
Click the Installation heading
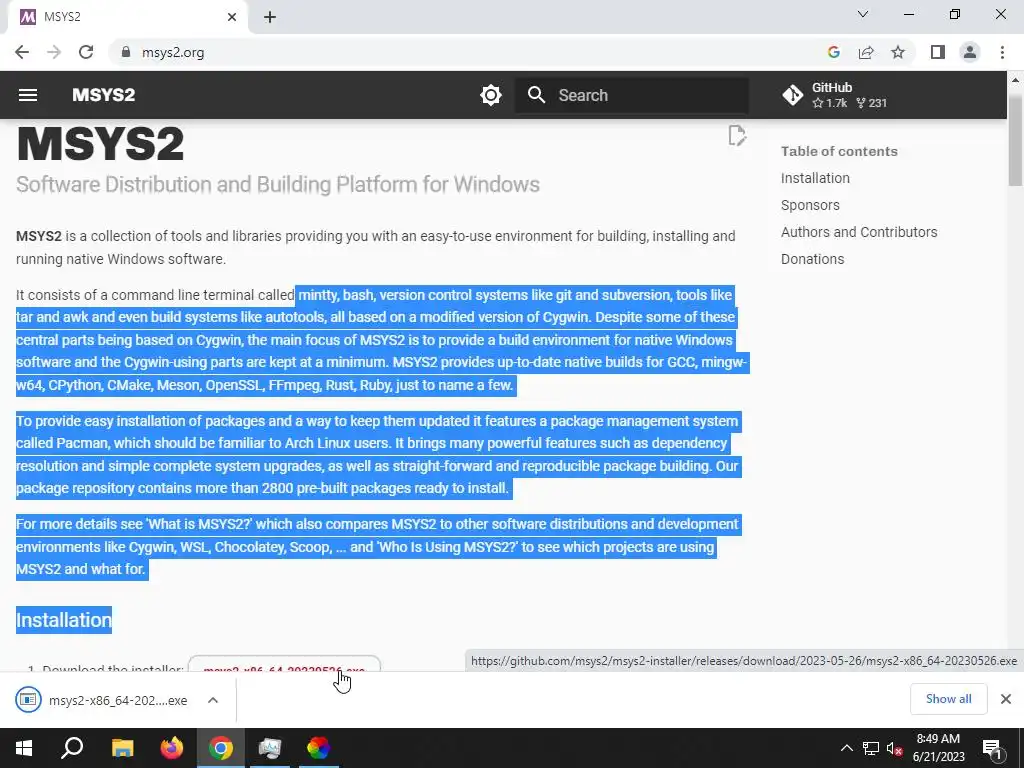[x=63, y=620]
